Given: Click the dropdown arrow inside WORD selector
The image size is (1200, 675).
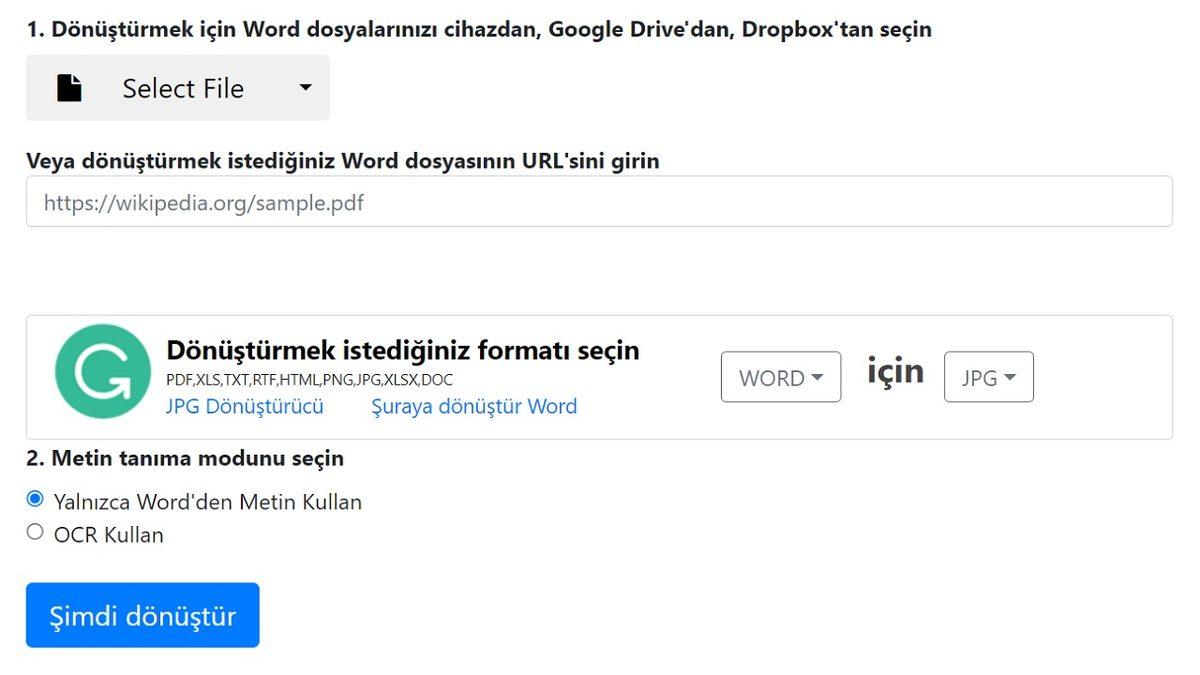Looking at the screenshot, I should [820, 377].
